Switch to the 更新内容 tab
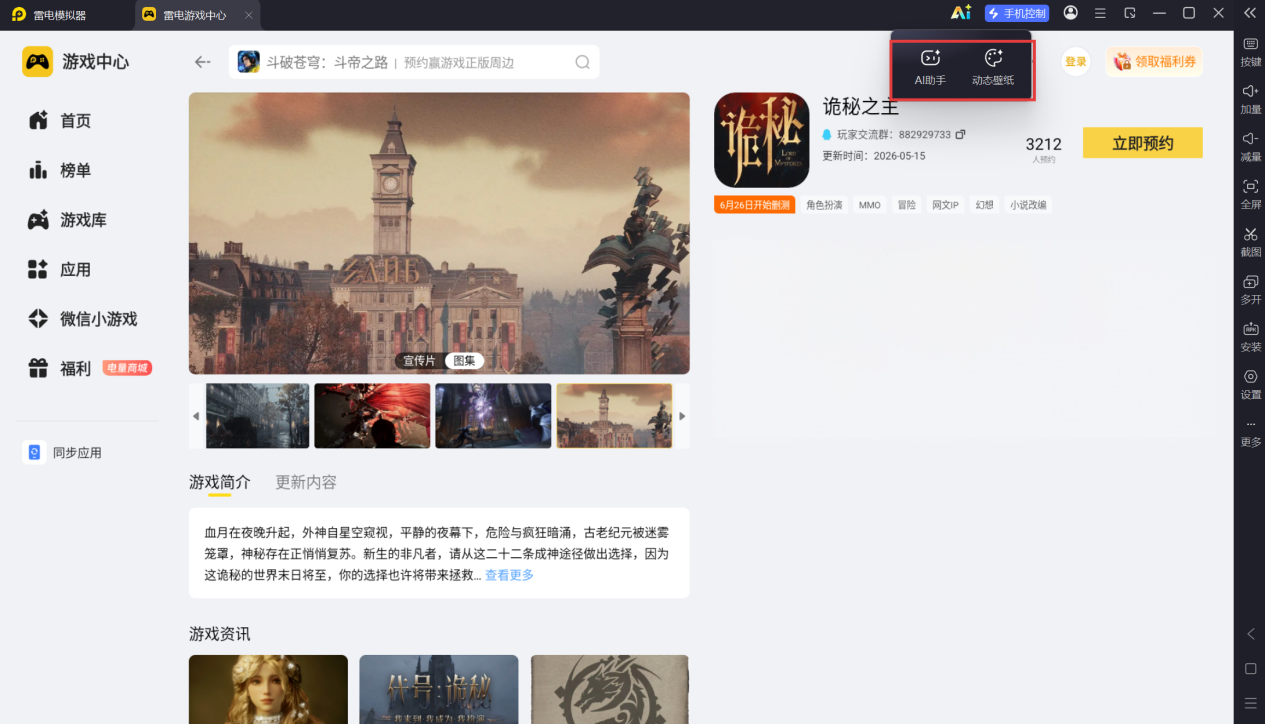 click(306, 482)
